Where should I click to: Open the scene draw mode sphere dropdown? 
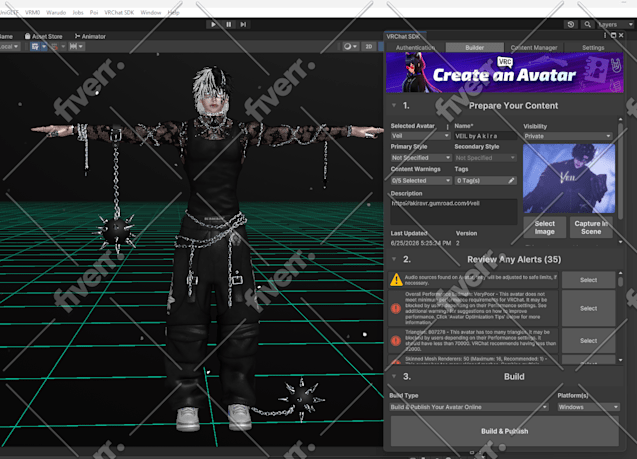(350, 46)
